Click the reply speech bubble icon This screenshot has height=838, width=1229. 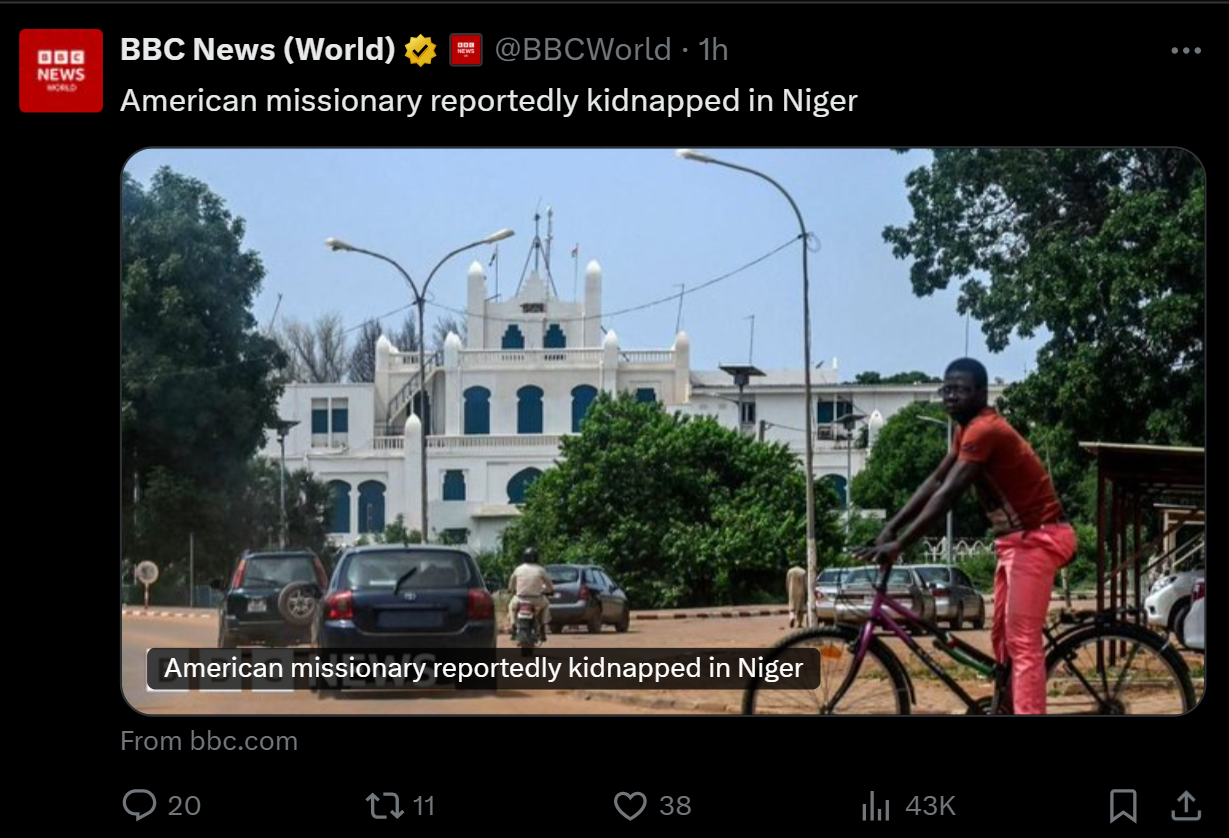pyautogui.click(x=139, y=805)
